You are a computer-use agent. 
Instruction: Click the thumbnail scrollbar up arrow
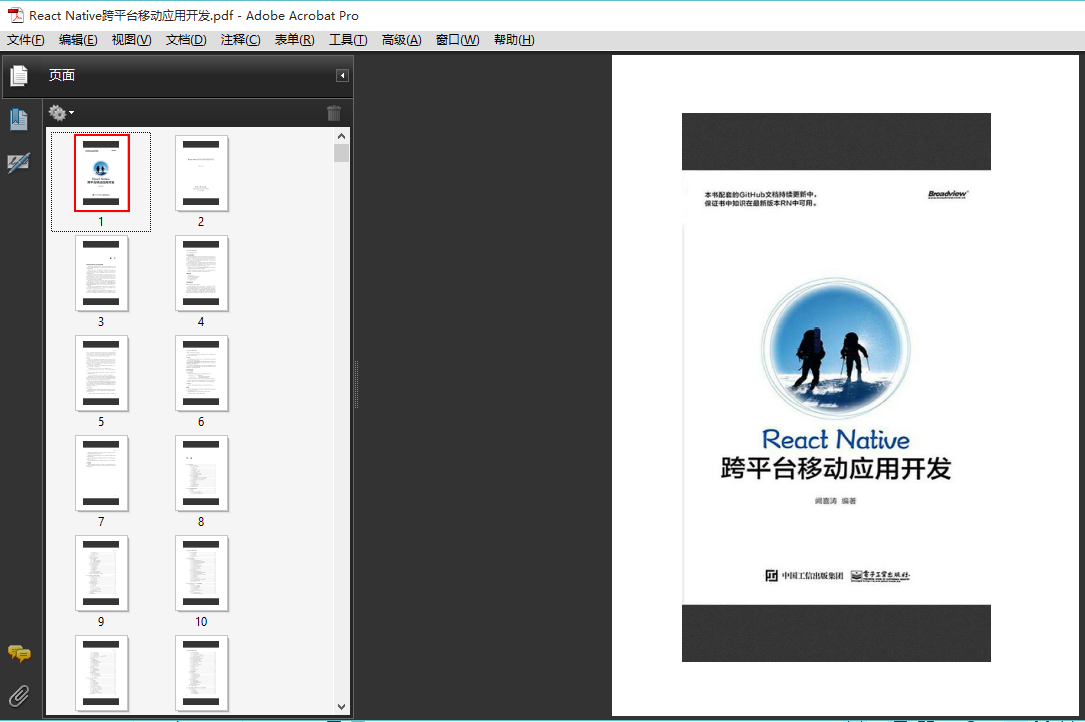pyautogui.click(x=341, y=136)
